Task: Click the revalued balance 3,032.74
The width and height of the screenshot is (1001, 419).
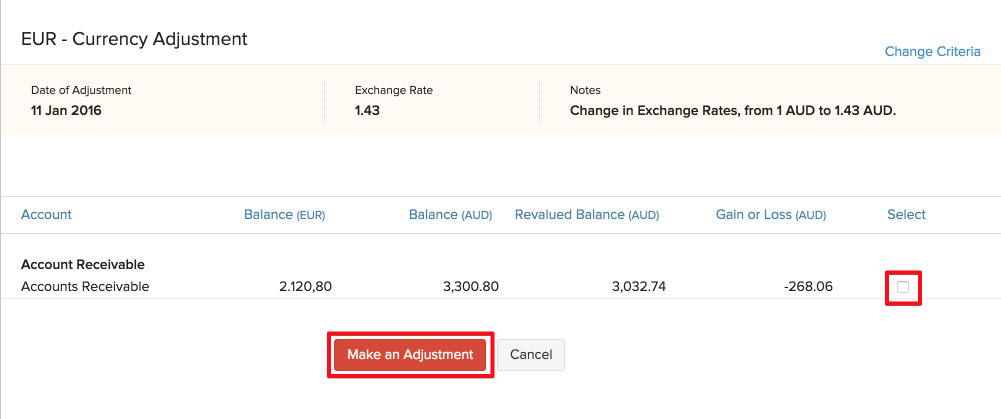Action: (x=638, y=287)
